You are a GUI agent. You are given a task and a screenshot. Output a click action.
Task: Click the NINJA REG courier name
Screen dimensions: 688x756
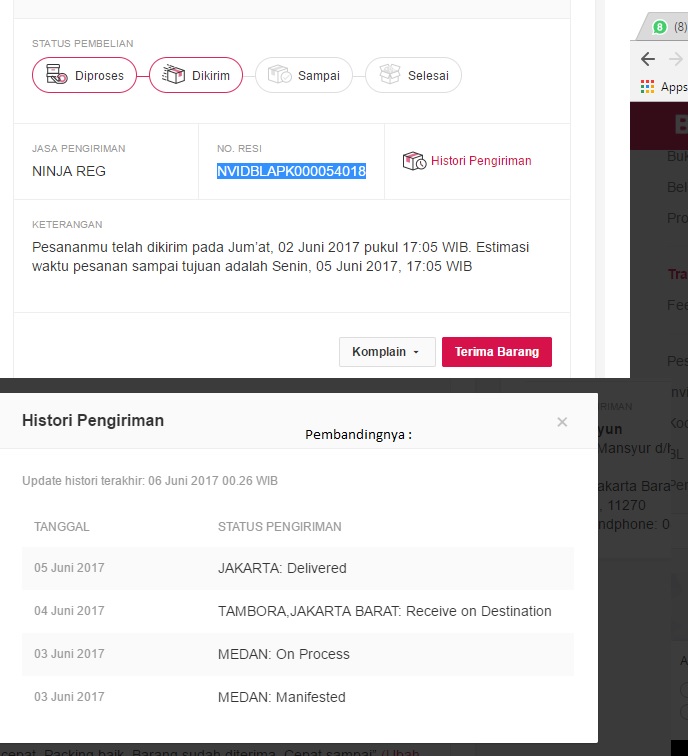[x=69, y=171]
